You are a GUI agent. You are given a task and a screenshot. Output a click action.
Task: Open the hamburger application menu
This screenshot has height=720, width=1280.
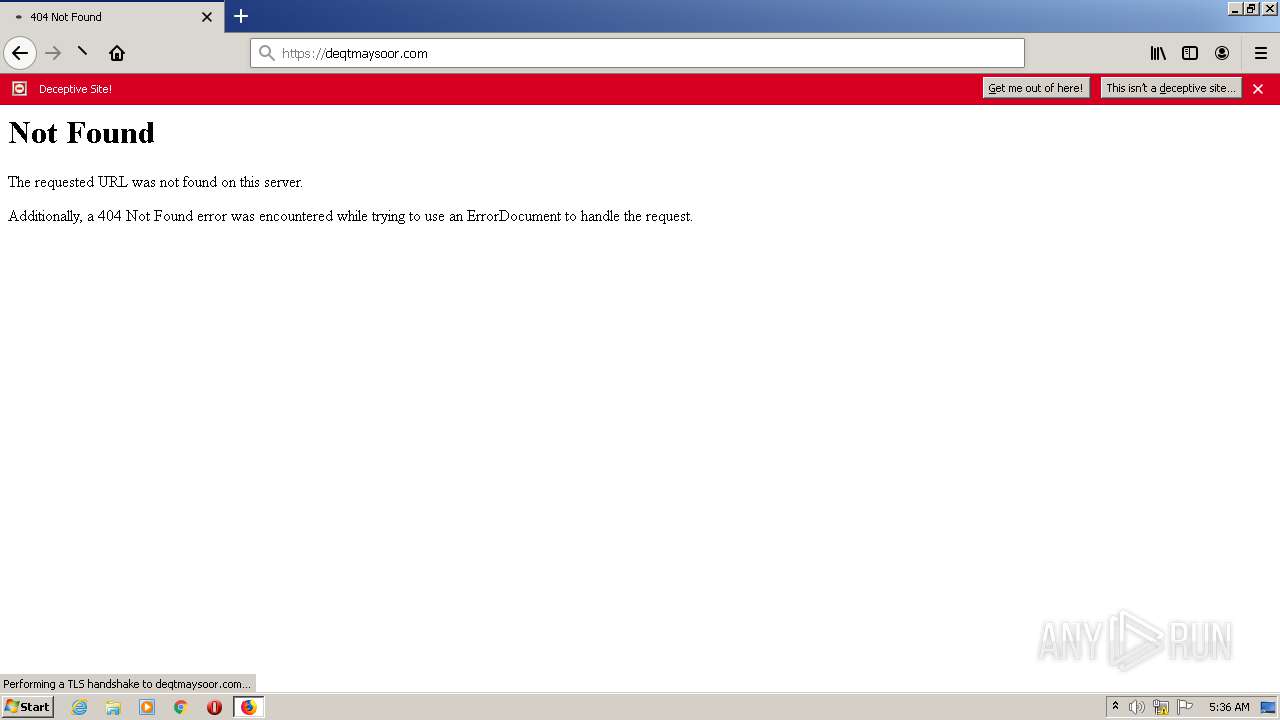1261,53
